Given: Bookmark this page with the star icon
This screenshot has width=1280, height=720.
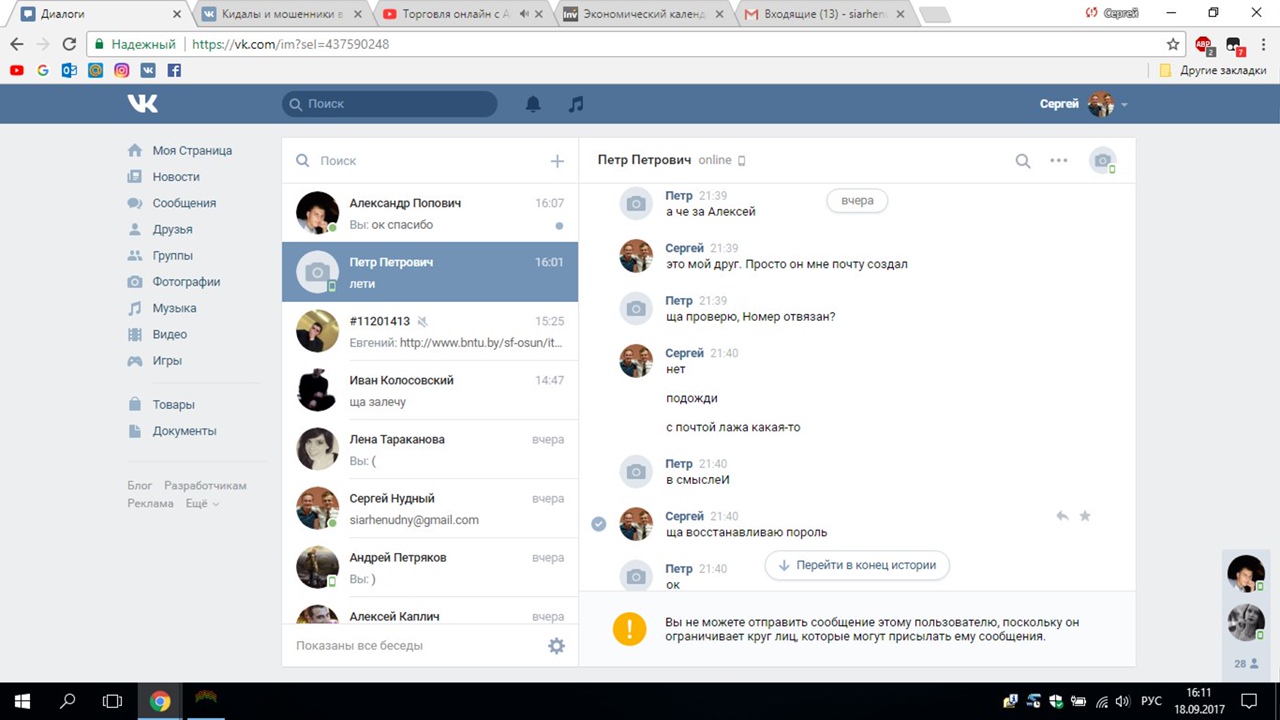Looking at the screenshot, I should 1173,44.
